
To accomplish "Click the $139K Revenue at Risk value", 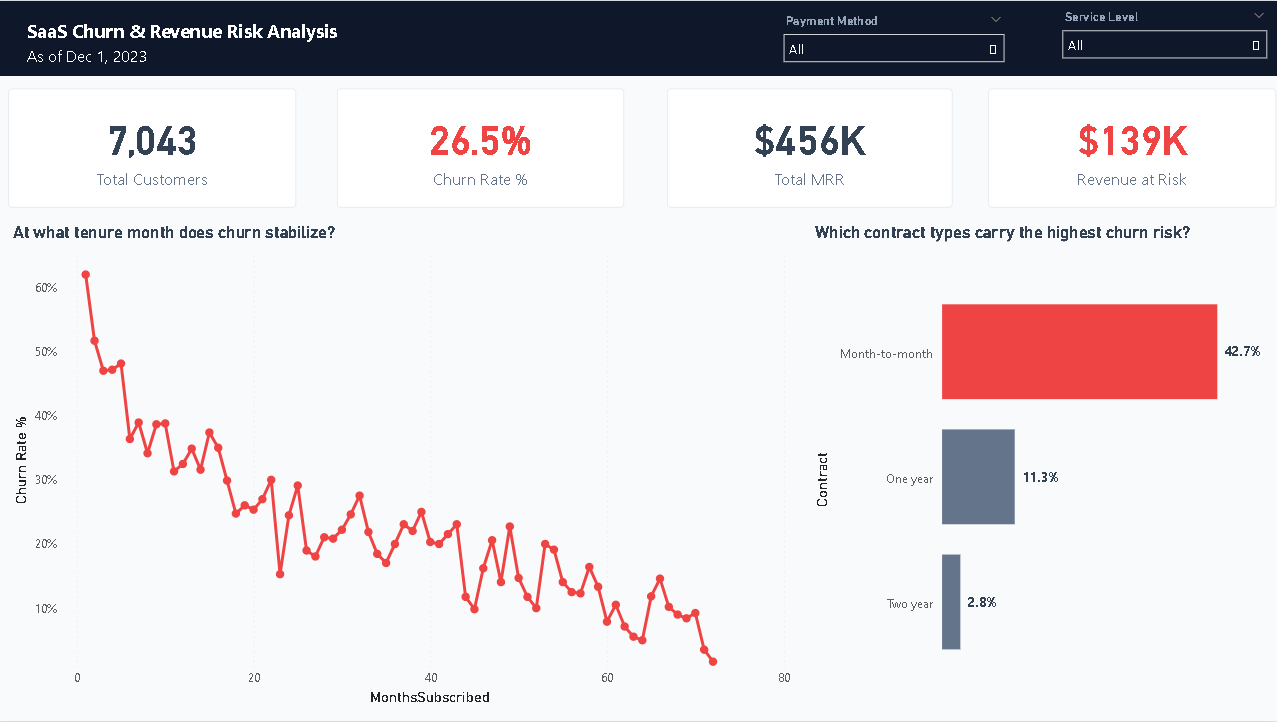I will click(x=1133, y=142).
